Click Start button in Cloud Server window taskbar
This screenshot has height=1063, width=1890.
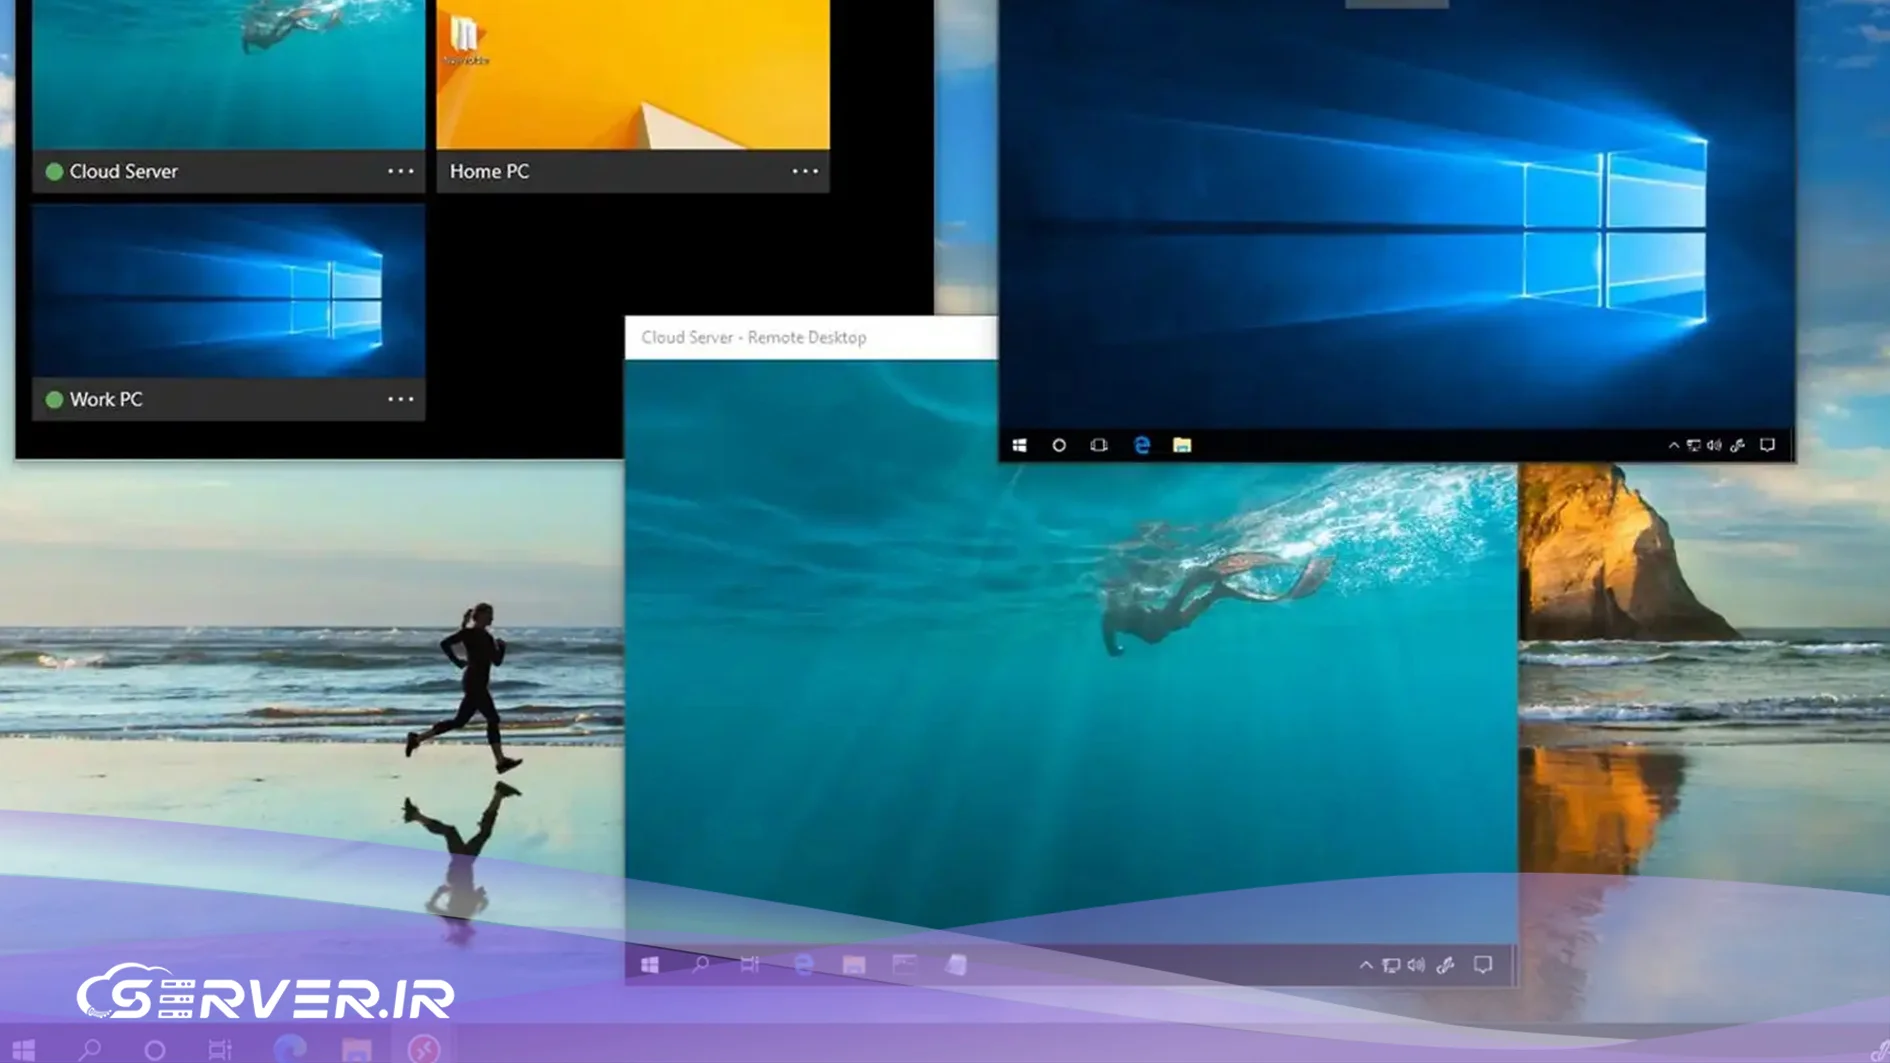pos(650,965)
